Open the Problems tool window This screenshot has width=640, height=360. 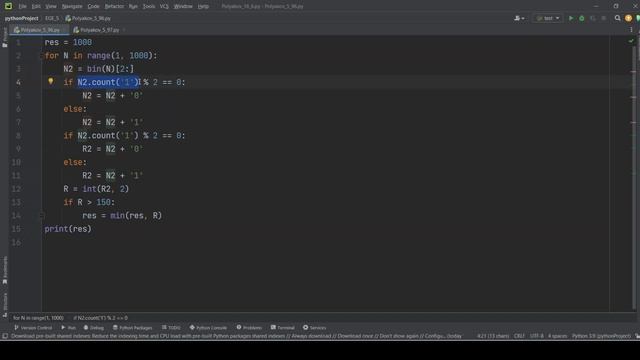(x=249, y=327)
